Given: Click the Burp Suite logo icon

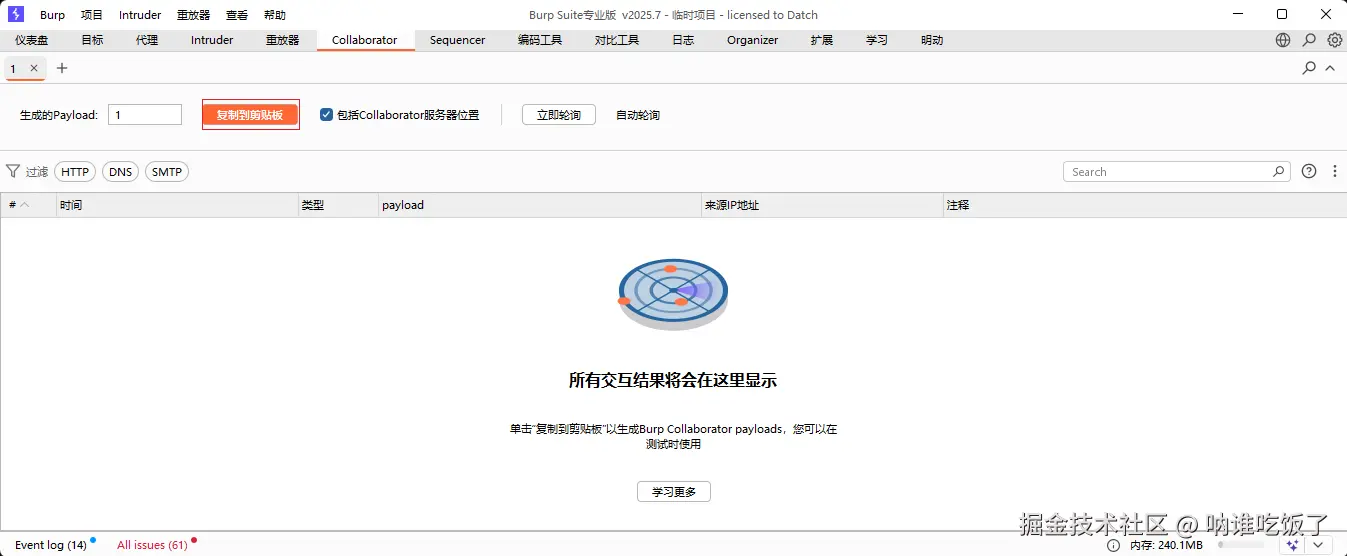Looking at the screenshot, I should [16, 14].
